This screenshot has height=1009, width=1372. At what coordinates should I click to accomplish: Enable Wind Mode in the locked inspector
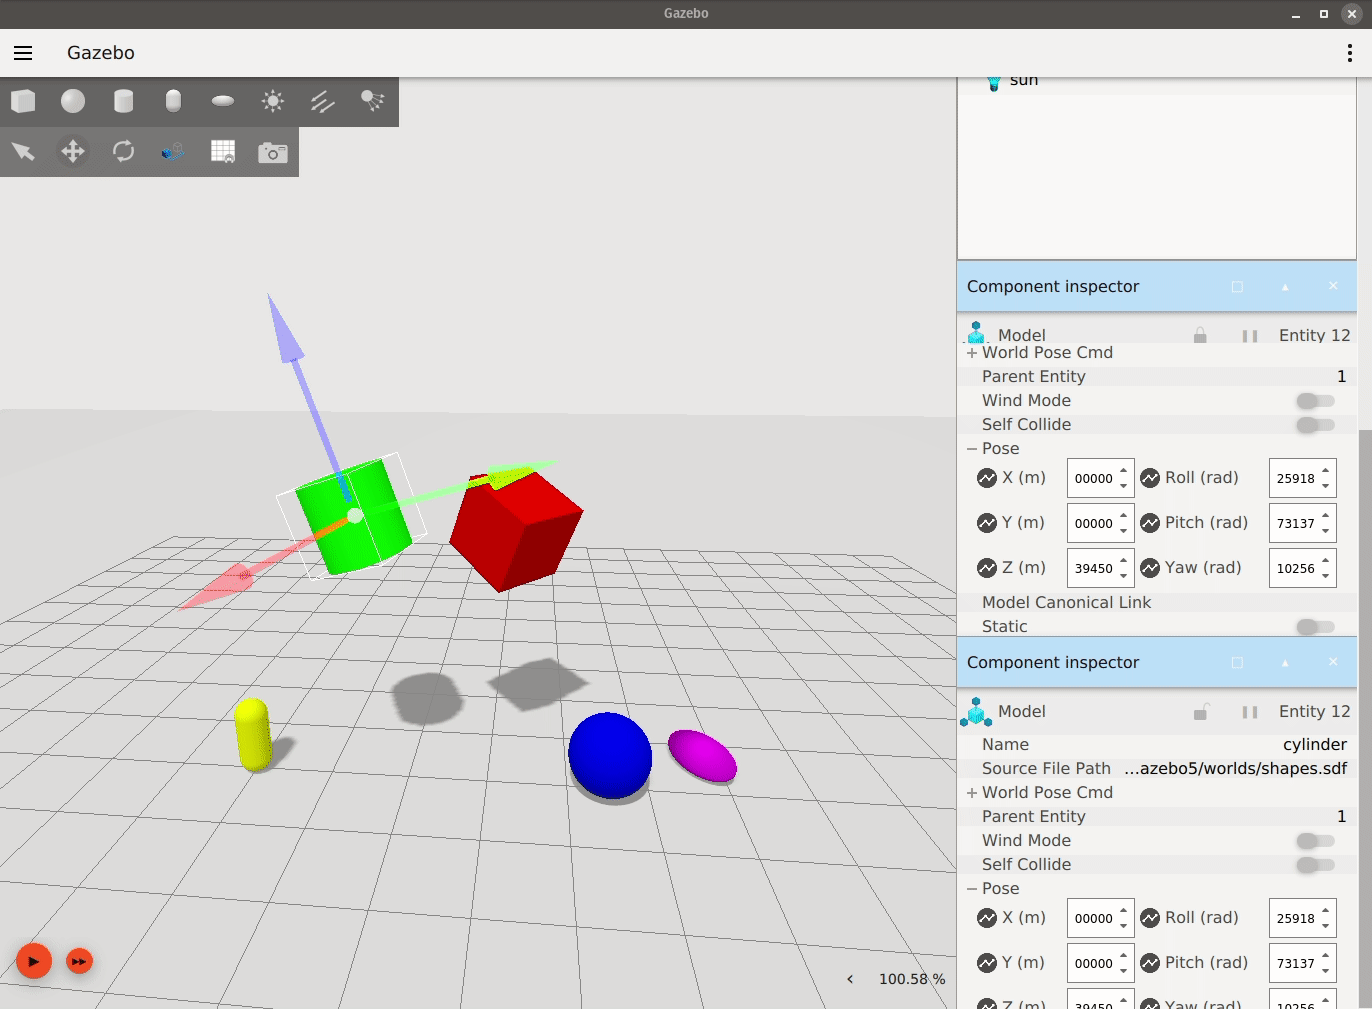[1315, 401]
